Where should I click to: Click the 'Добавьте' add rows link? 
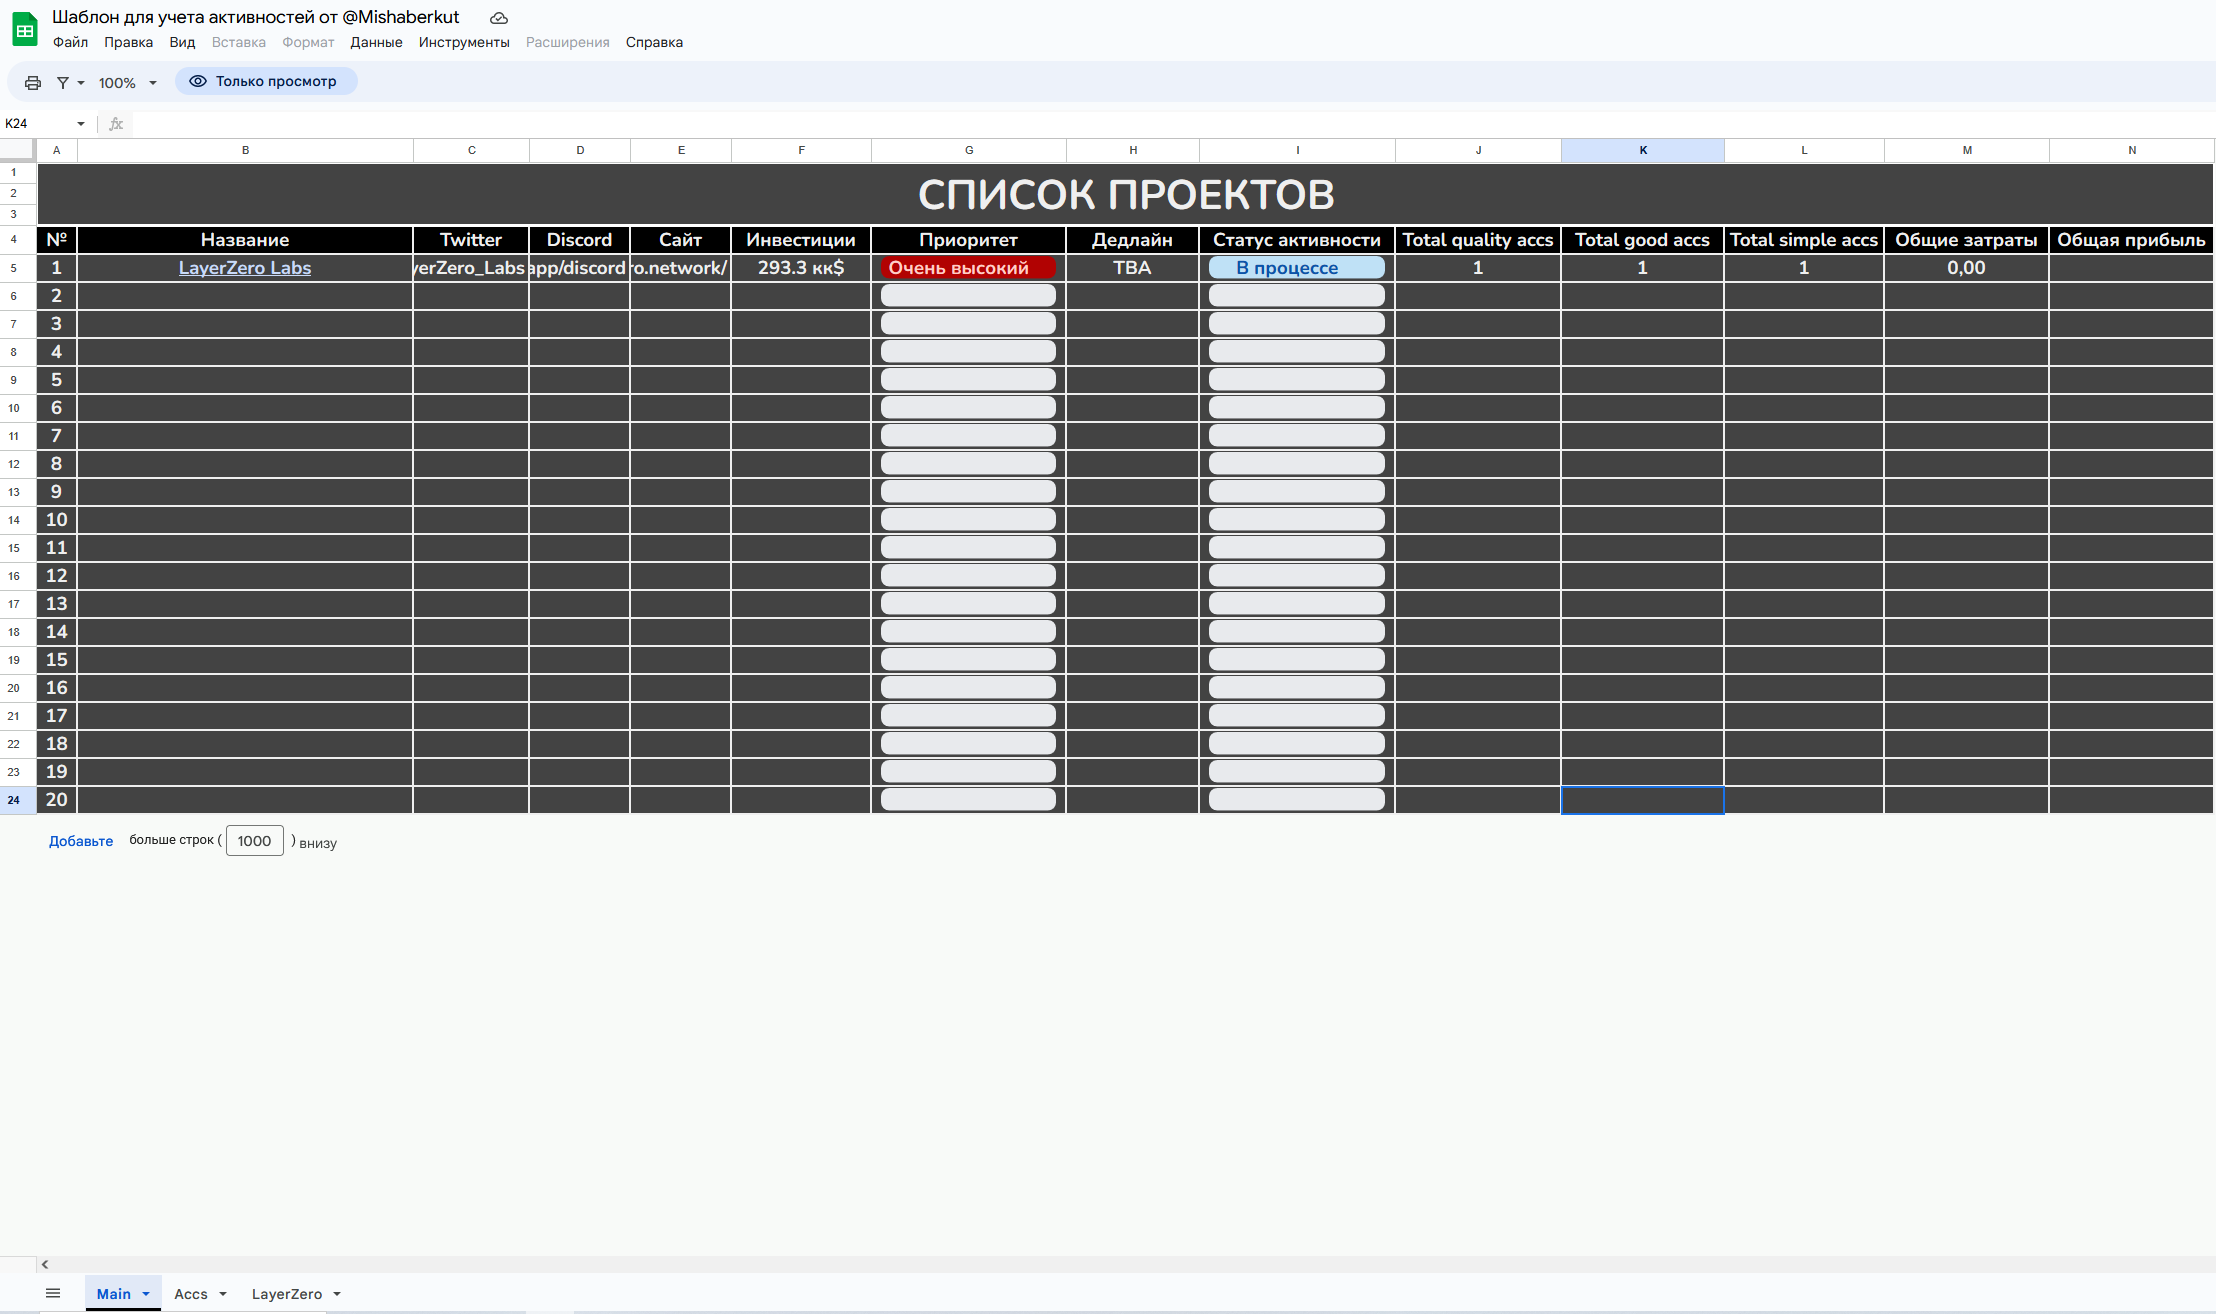pos(81,841)
